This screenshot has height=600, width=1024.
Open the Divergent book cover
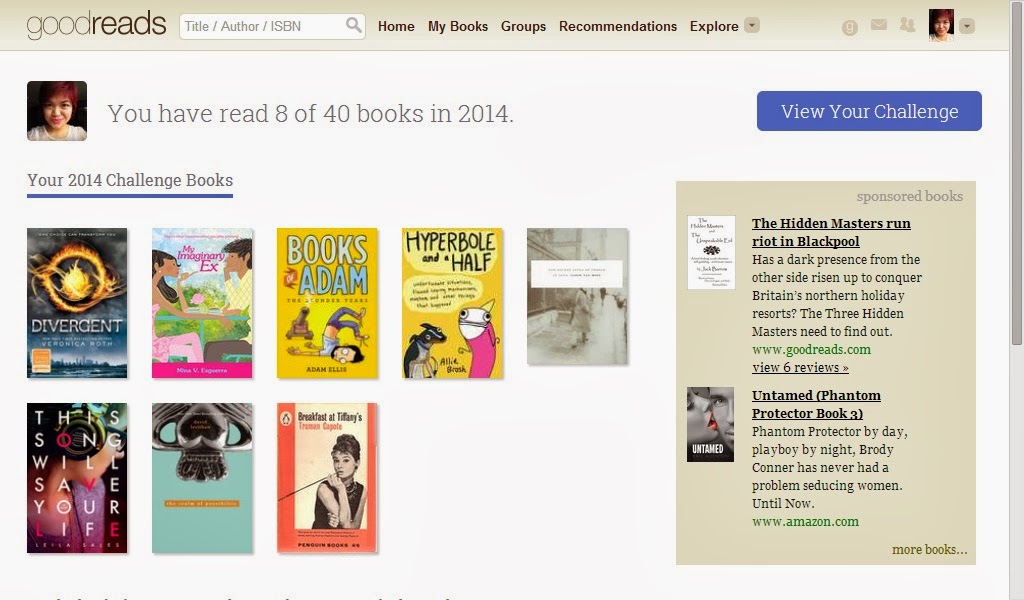[x=77, y=303]
